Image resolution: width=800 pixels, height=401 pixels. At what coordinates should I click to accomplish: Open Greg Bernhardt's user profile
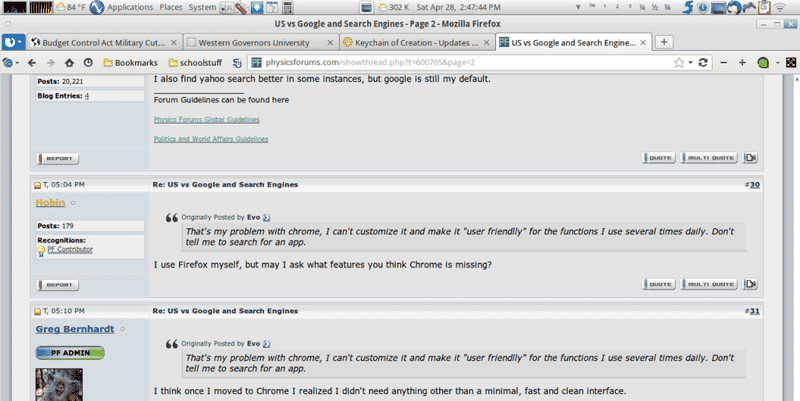click(75, 329)
